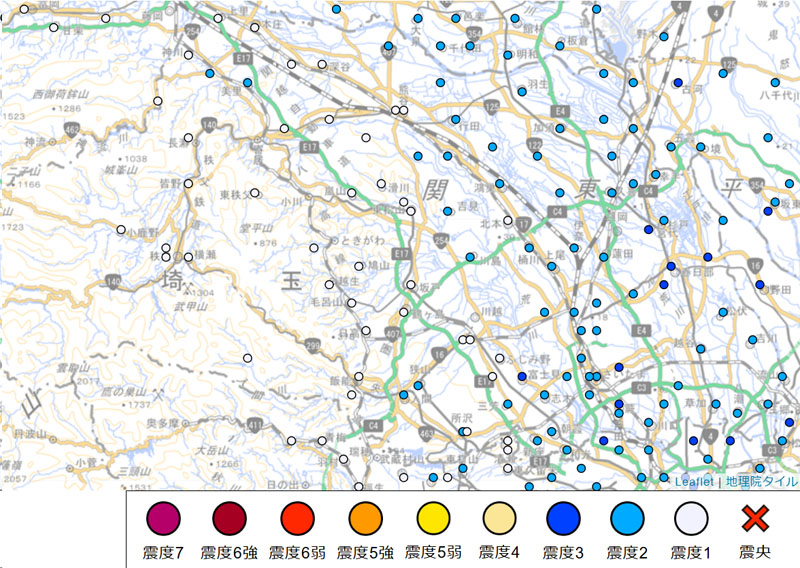Viewport: 800px width, 568px height.
Task: Select the white marker beside 北本
Action: [508, 220]
